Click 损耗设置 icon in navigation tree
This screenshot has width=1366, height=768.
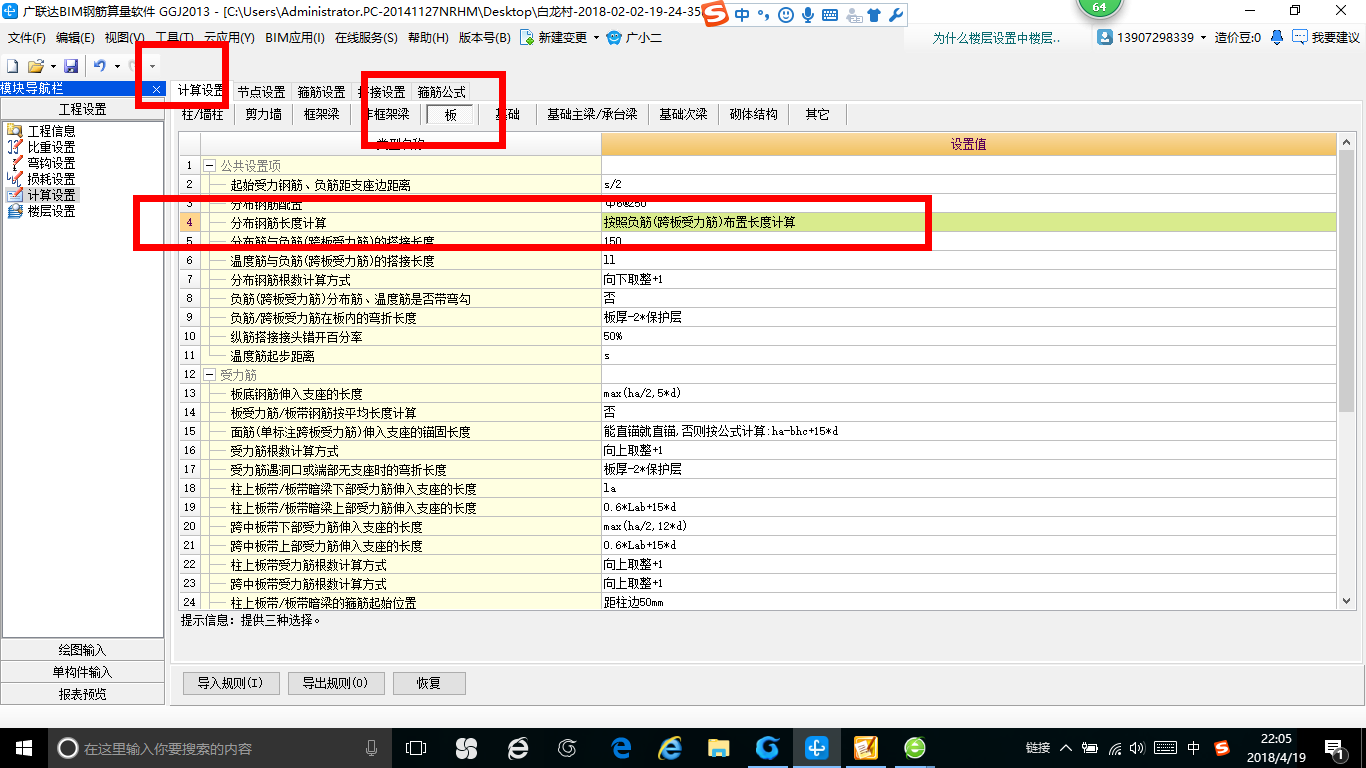(14, 179)
